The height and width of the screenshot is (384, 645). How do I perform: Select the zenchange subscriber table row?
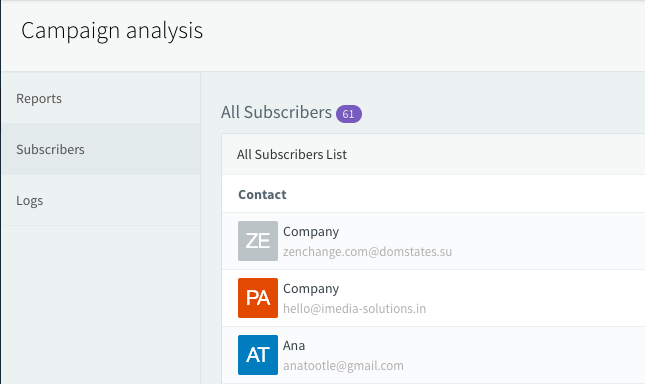tap(433, 241)
